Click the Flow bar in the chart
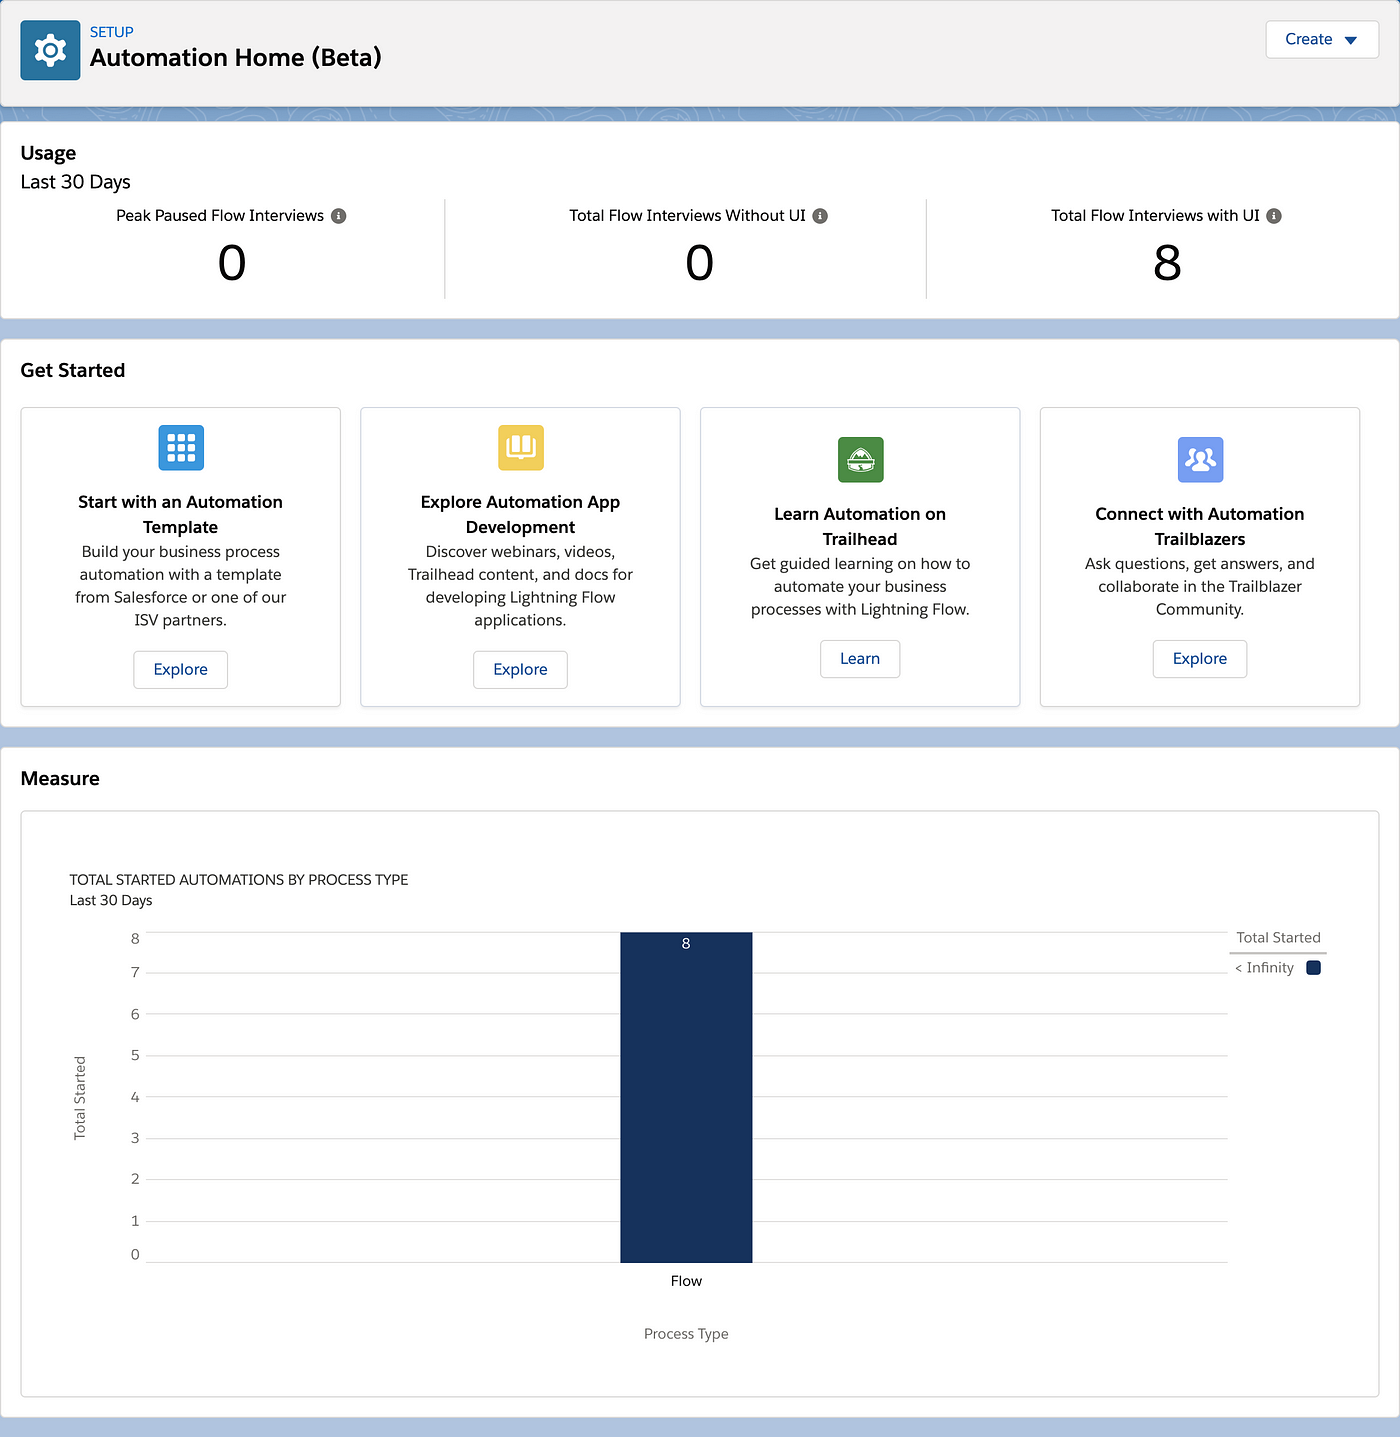 pos(686,1097)
